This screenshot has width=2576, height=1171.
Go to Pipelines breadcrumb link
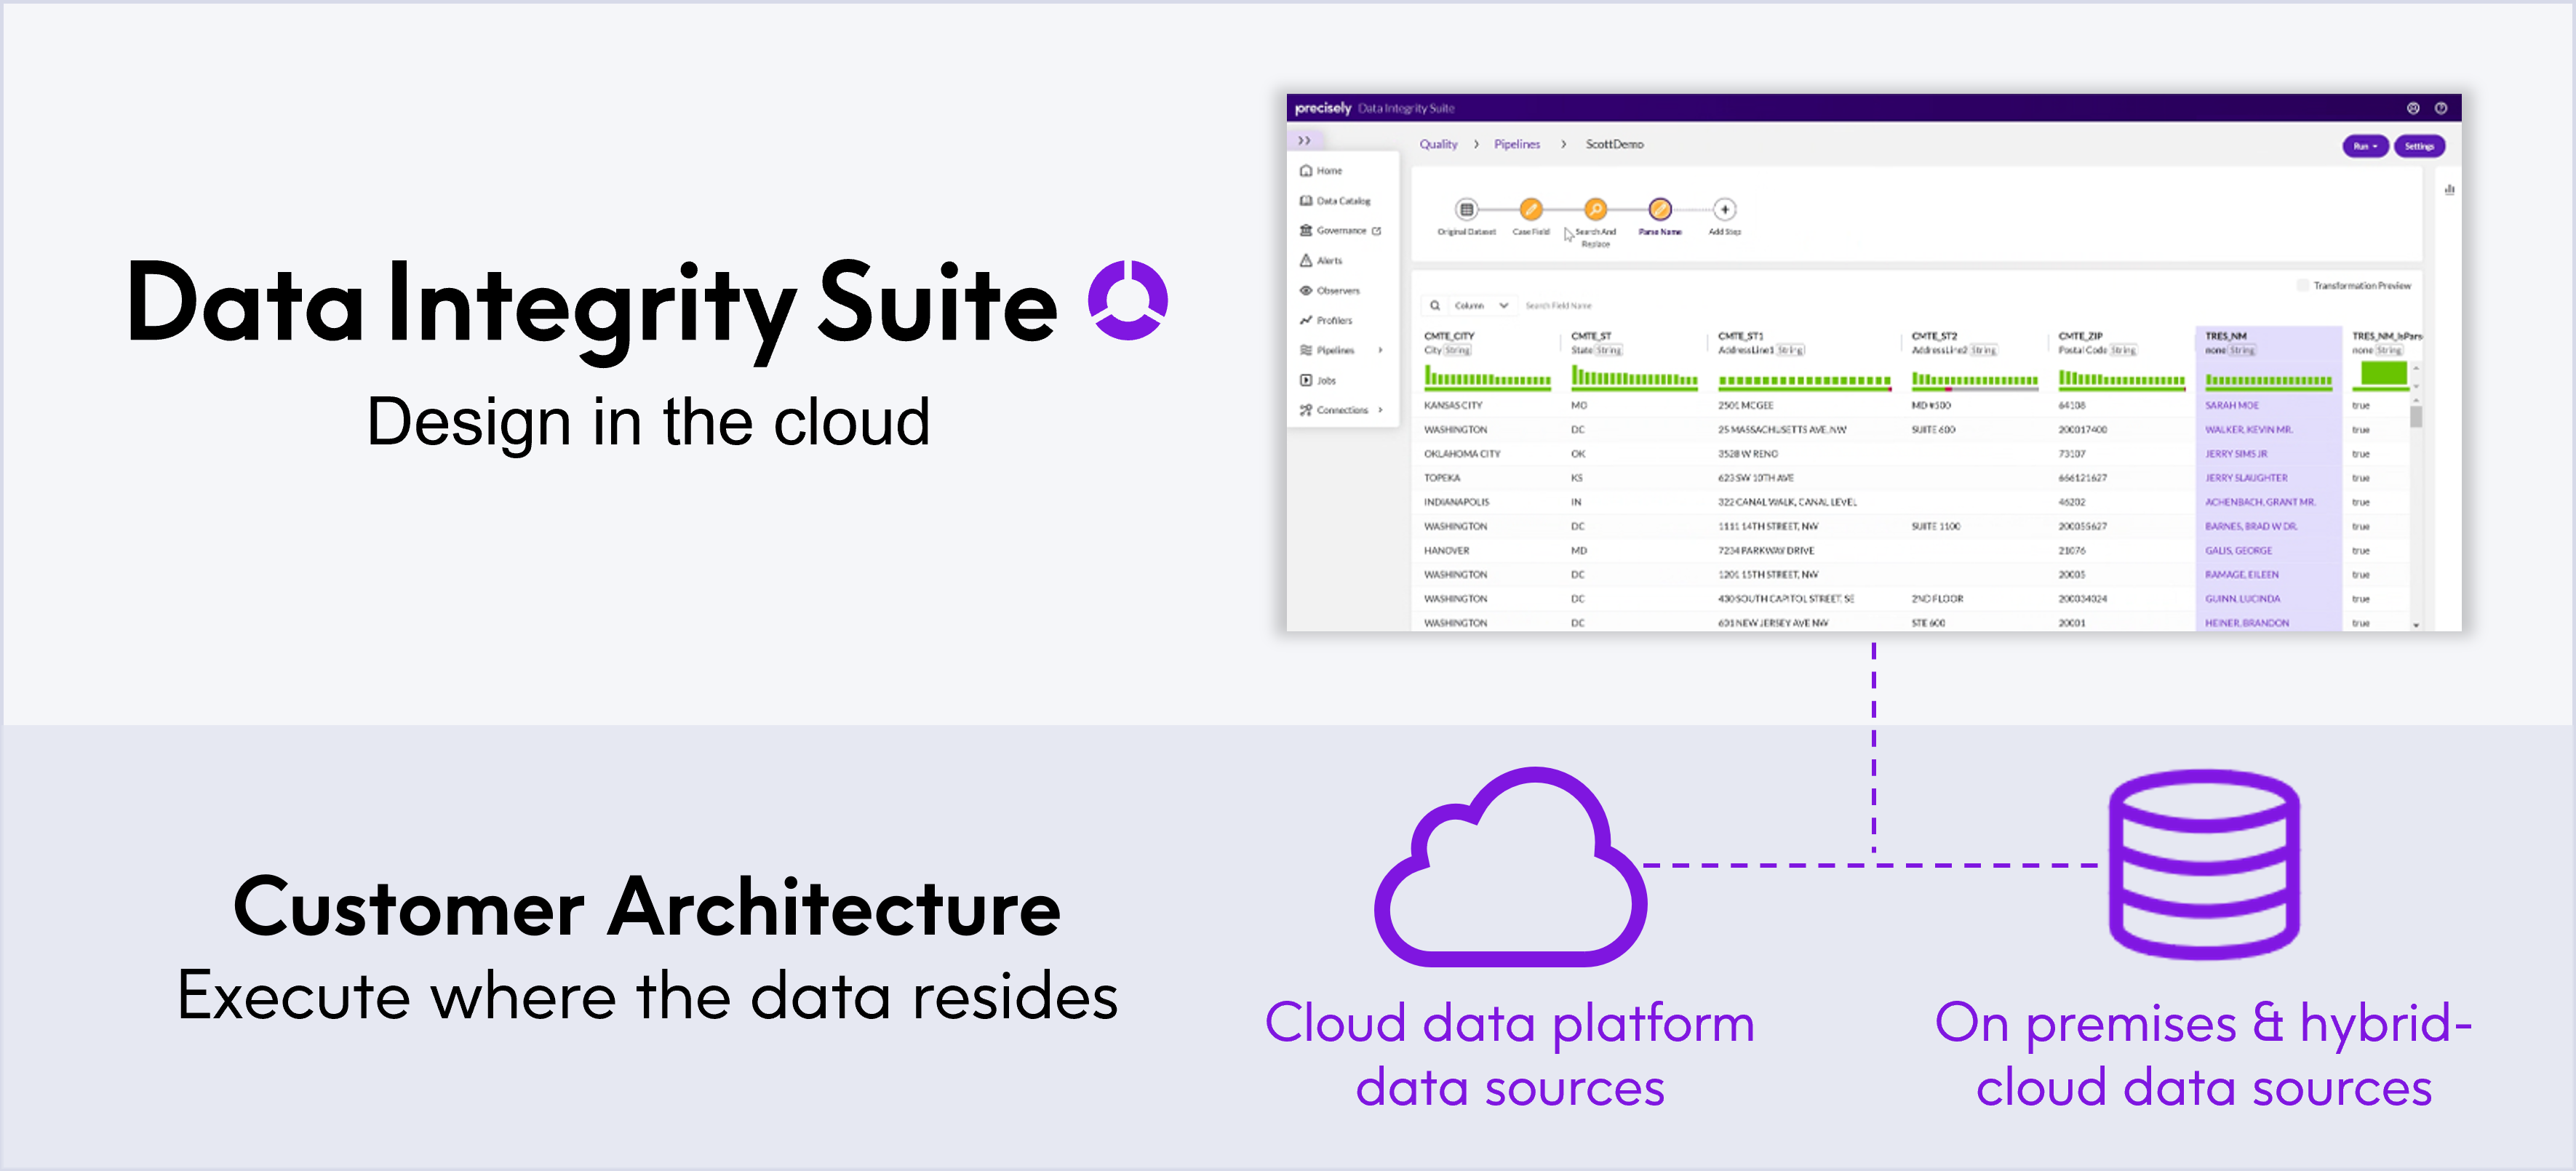(1517, 145)
